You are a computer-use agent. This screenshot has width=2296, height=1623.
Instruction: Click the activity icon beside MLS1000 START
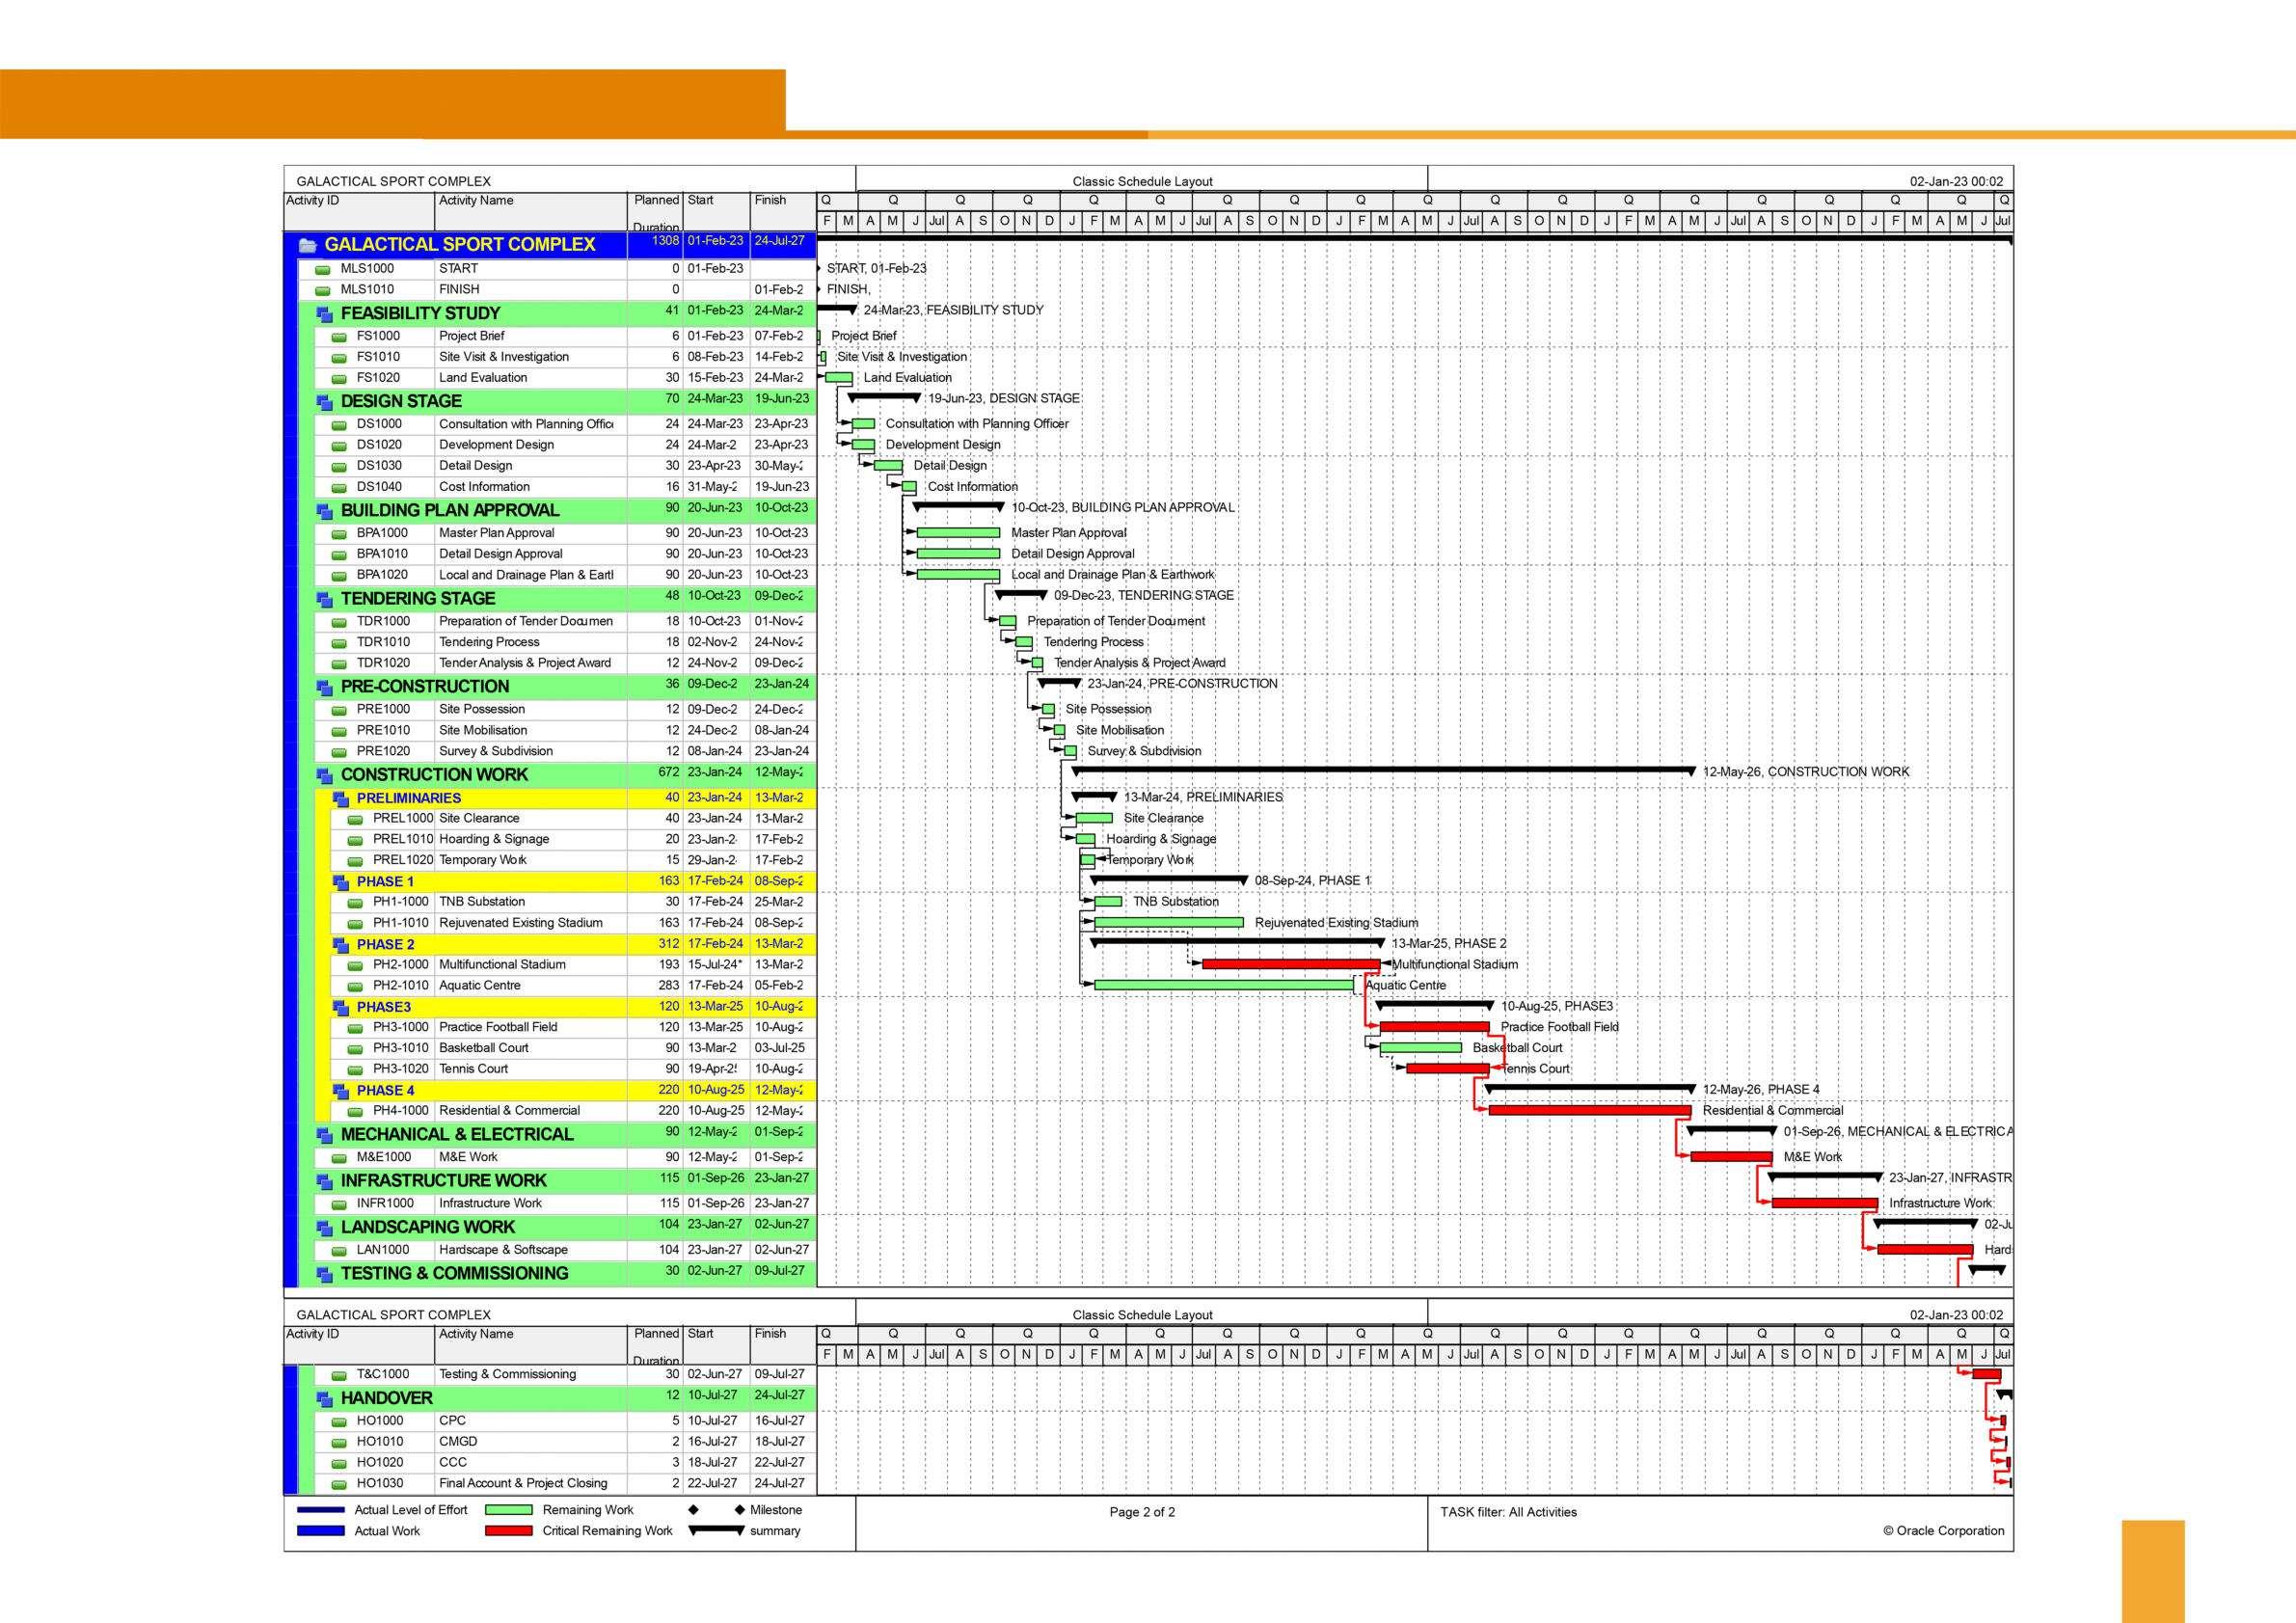pyautogui.click(x=323, y=269)
